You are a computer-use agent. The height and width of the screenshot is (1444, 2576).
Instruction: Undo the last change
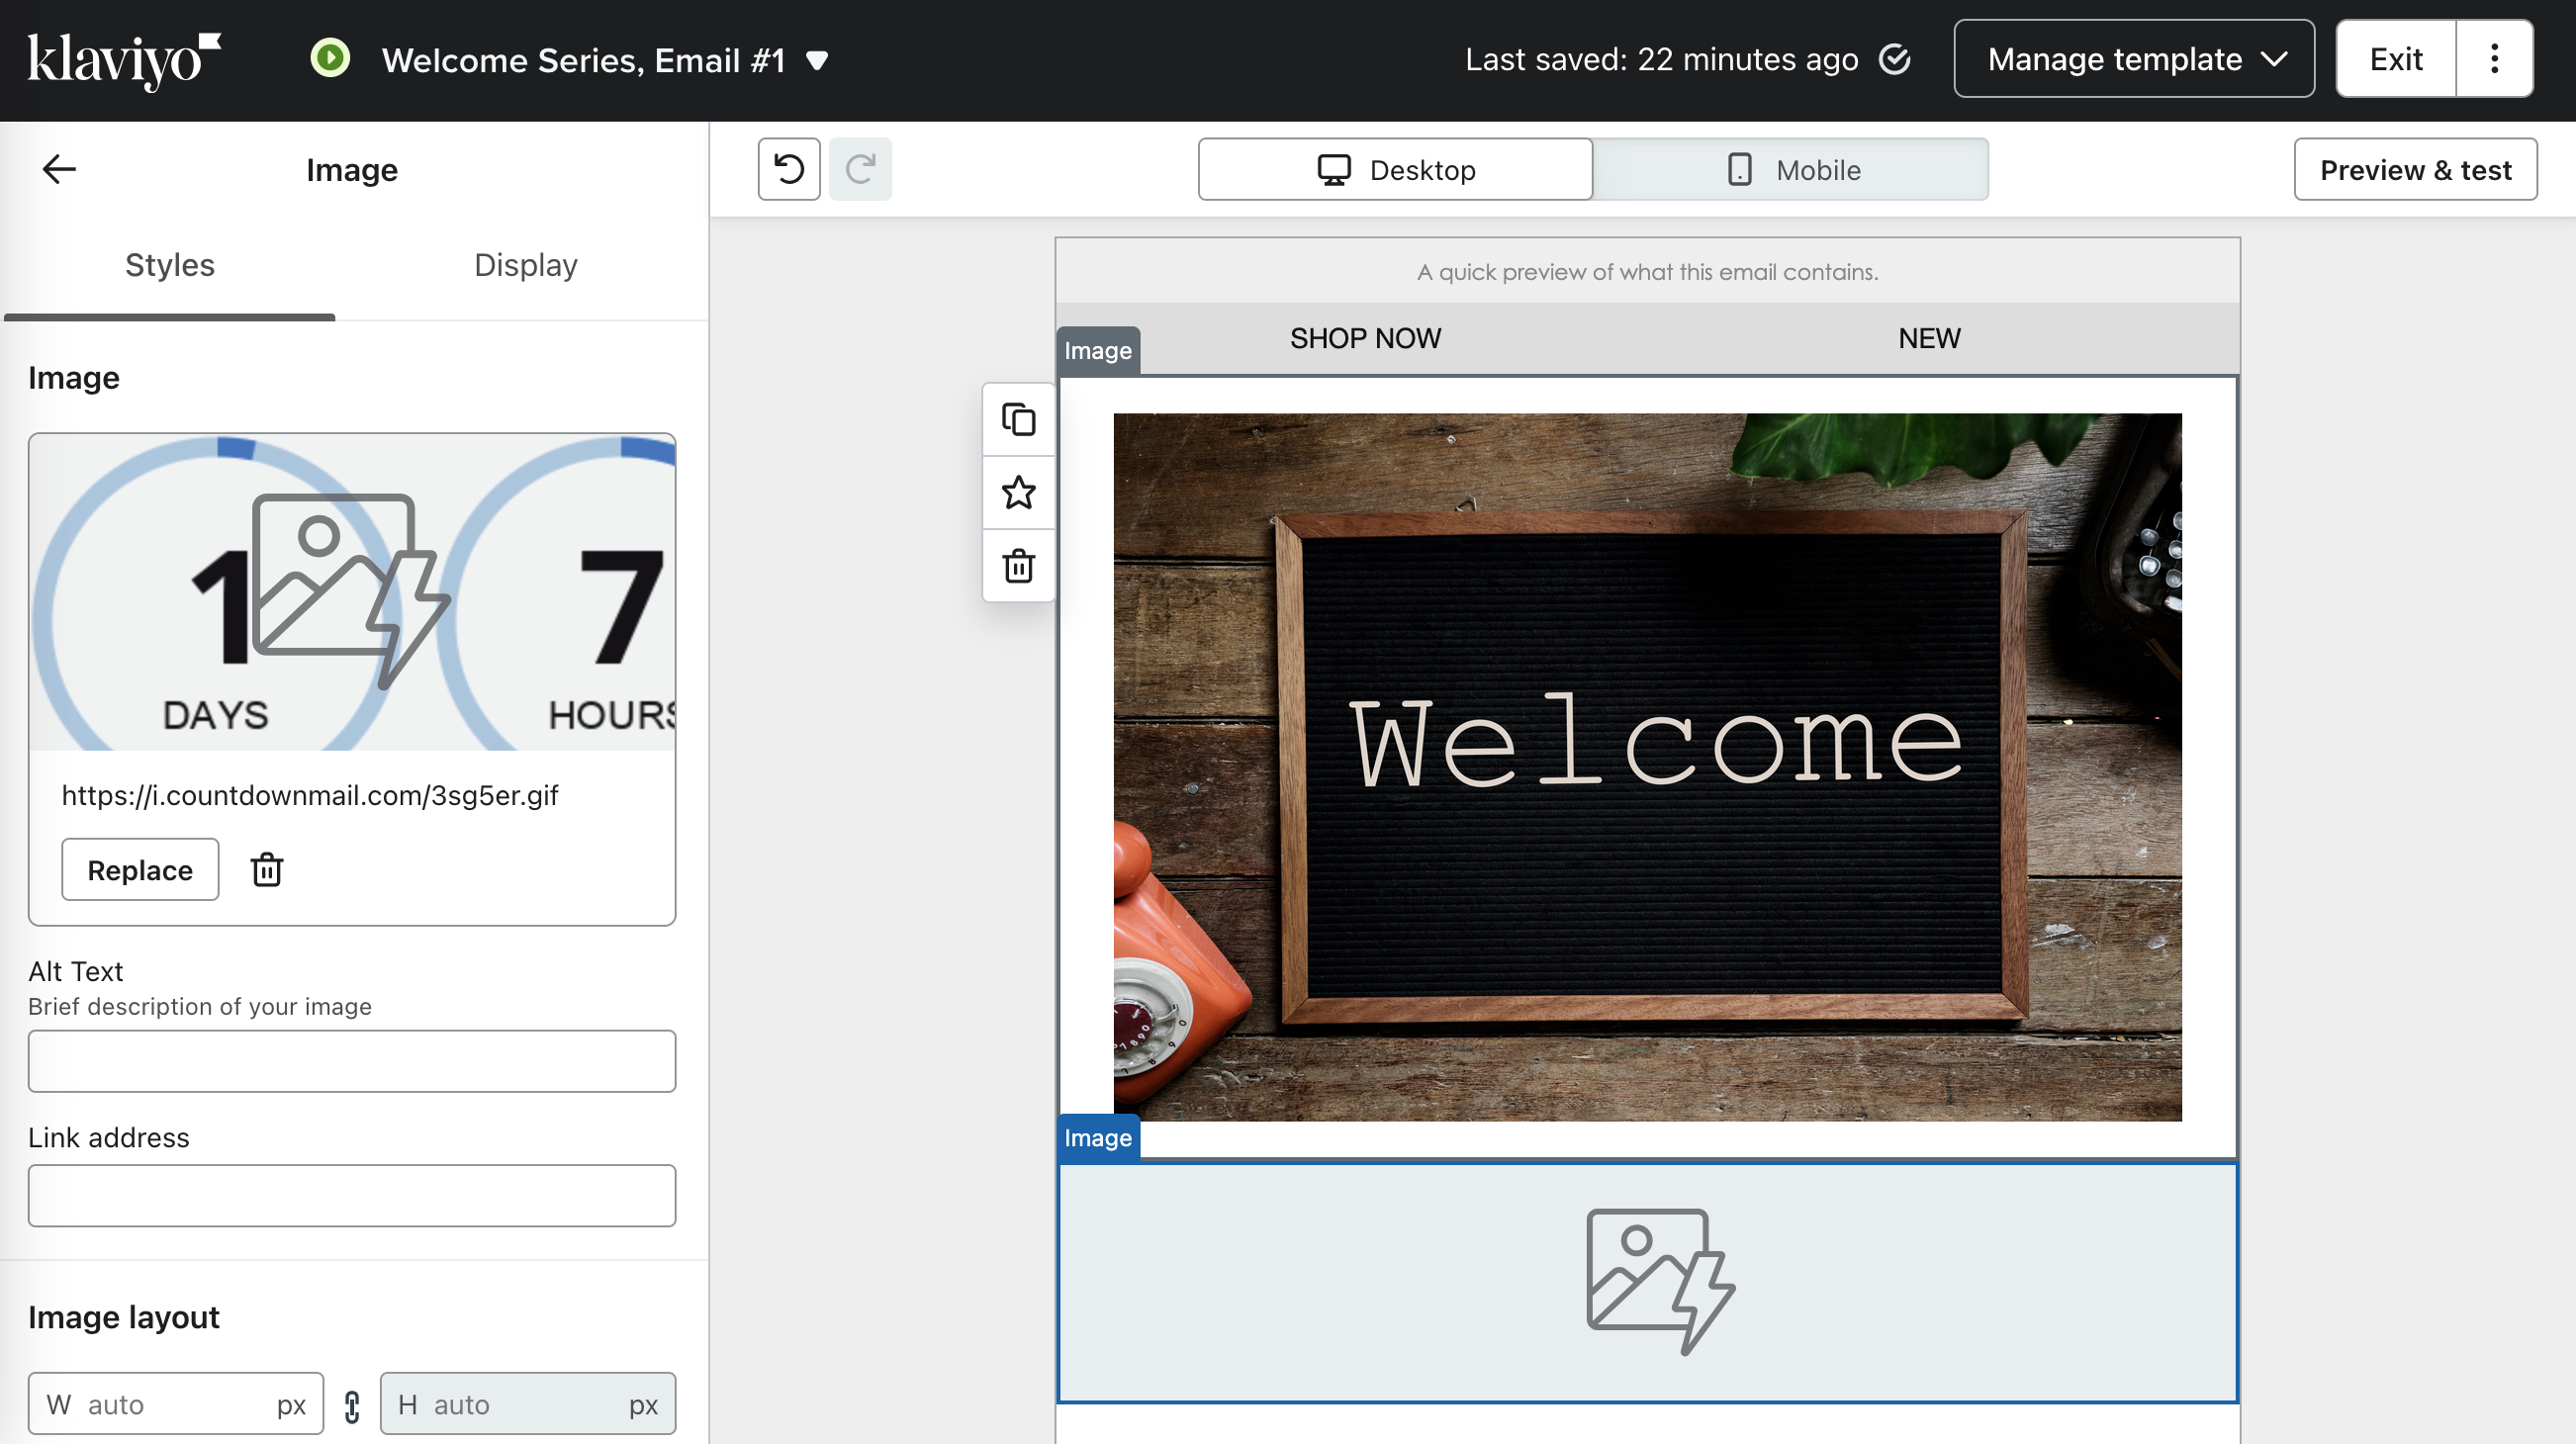pyautogui.click(x=789, y=169)
